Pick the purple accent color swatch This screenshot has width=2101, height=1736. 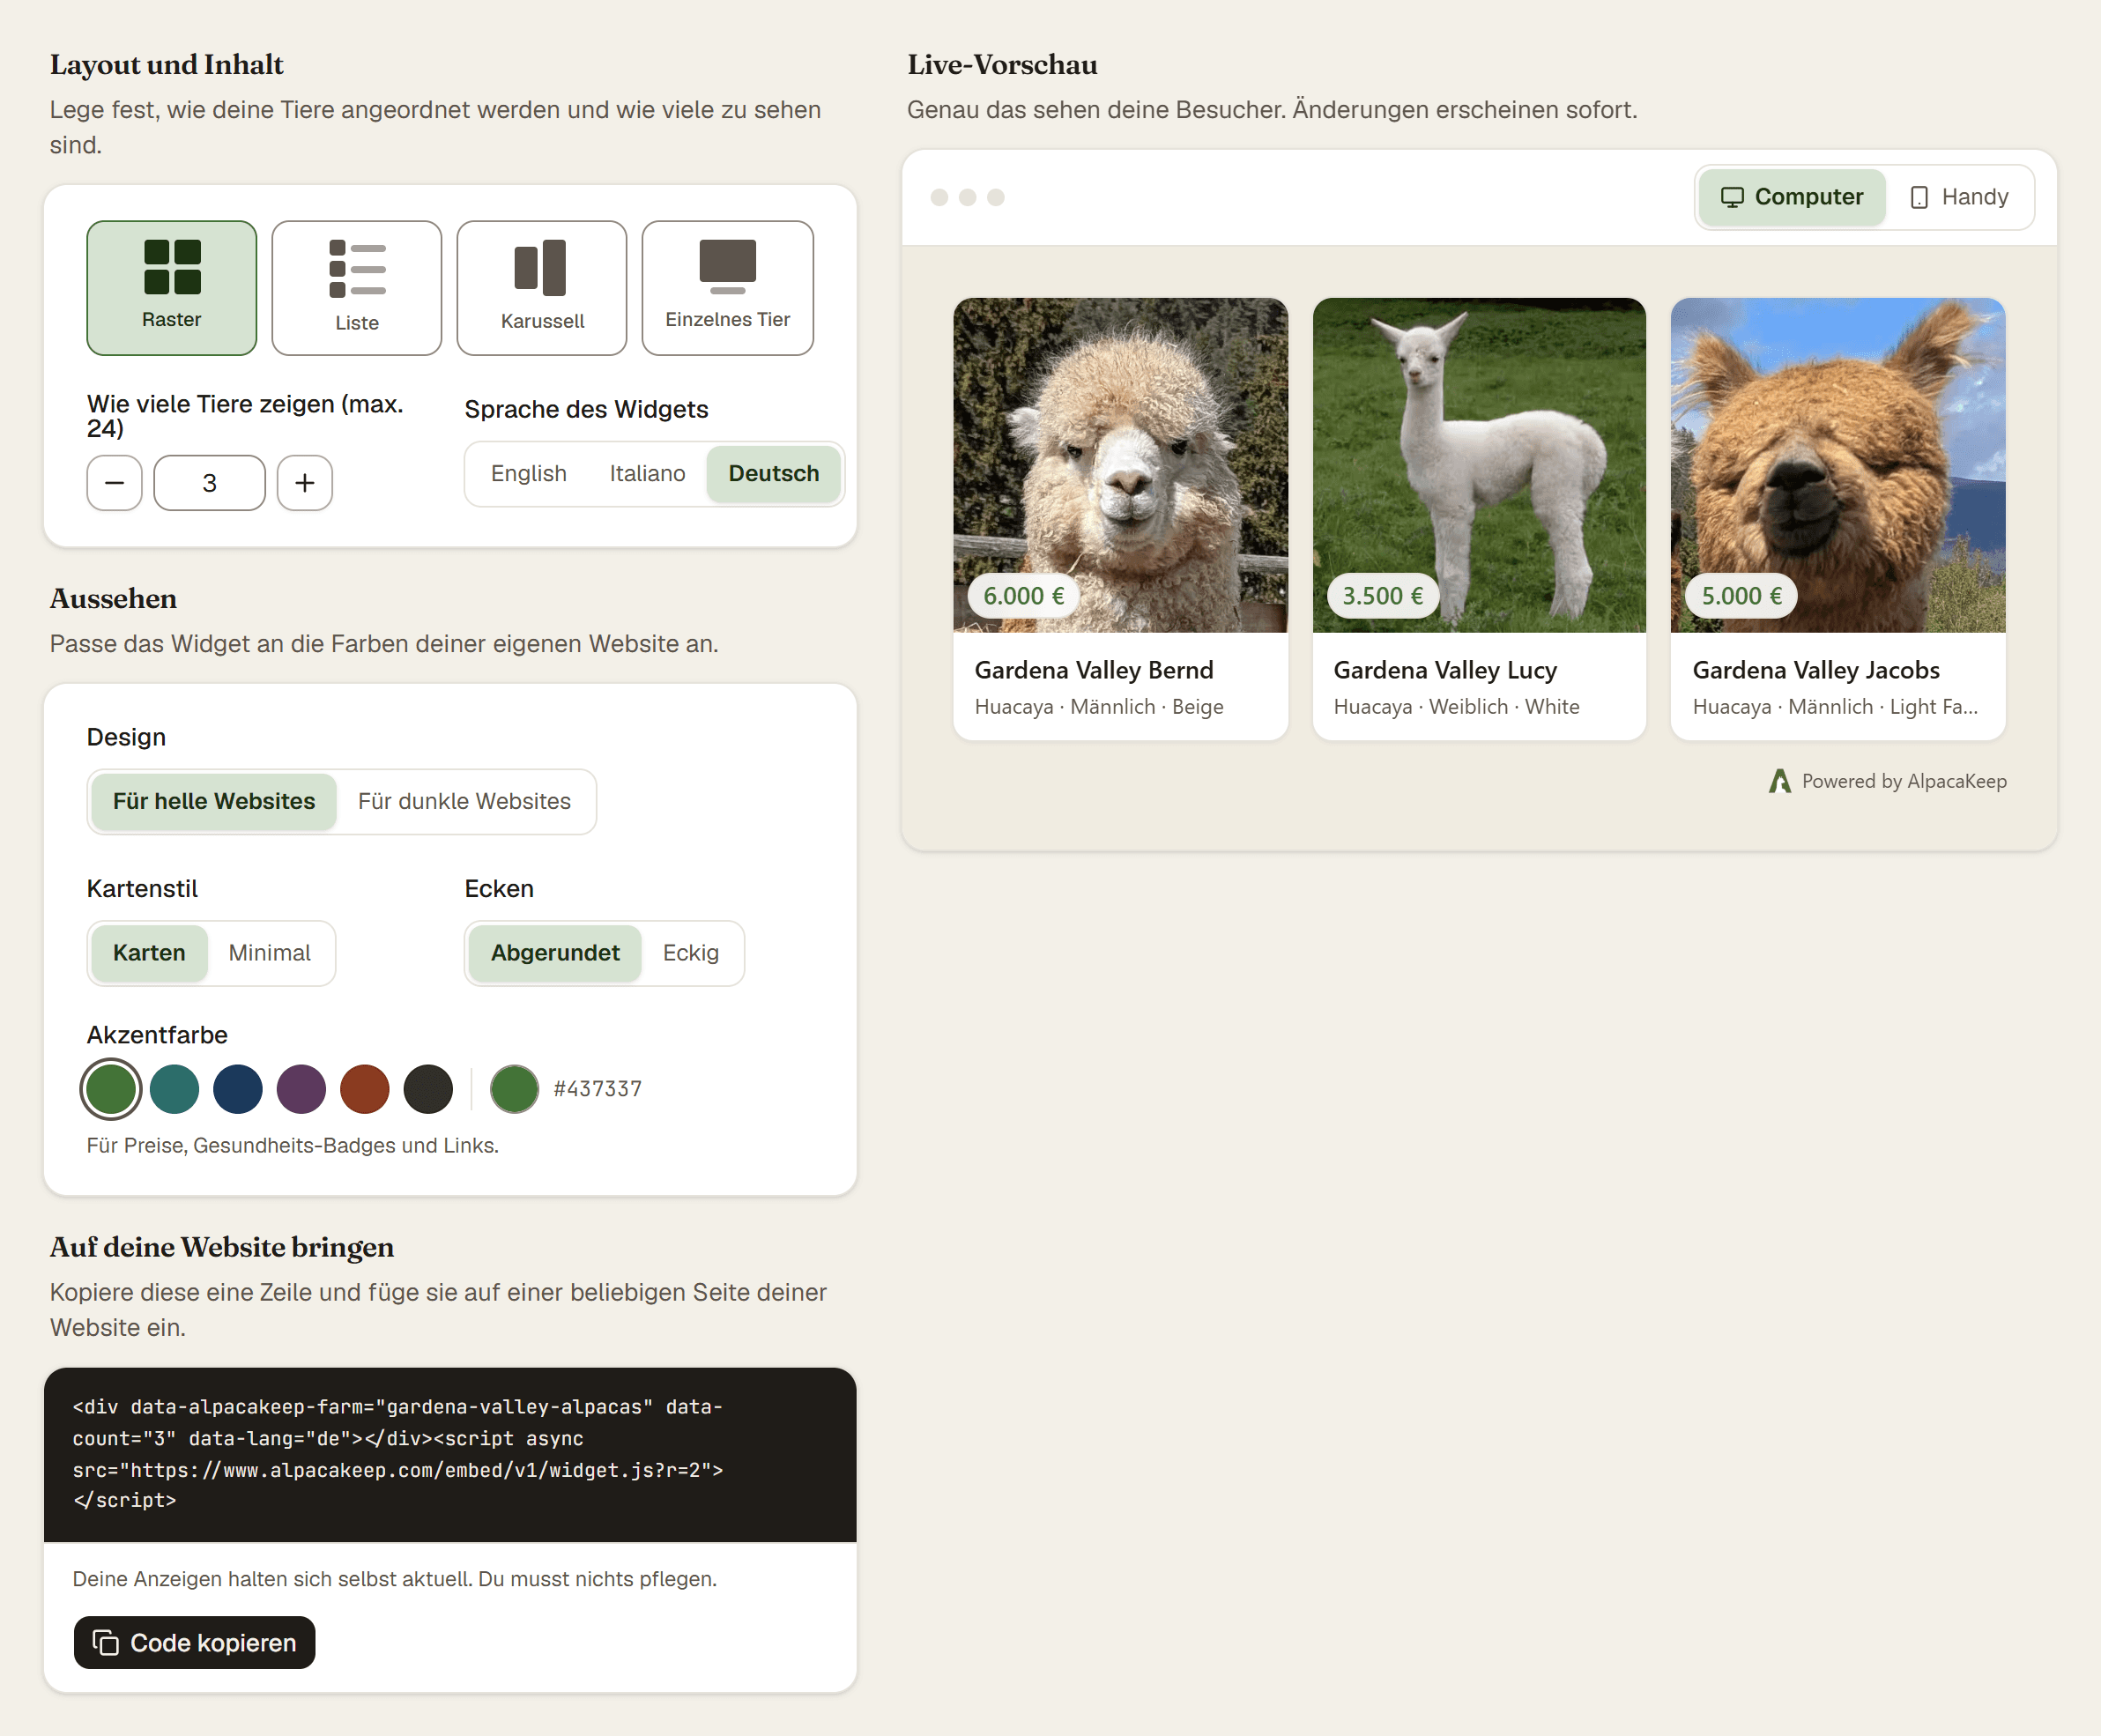tap(301, 1089)
